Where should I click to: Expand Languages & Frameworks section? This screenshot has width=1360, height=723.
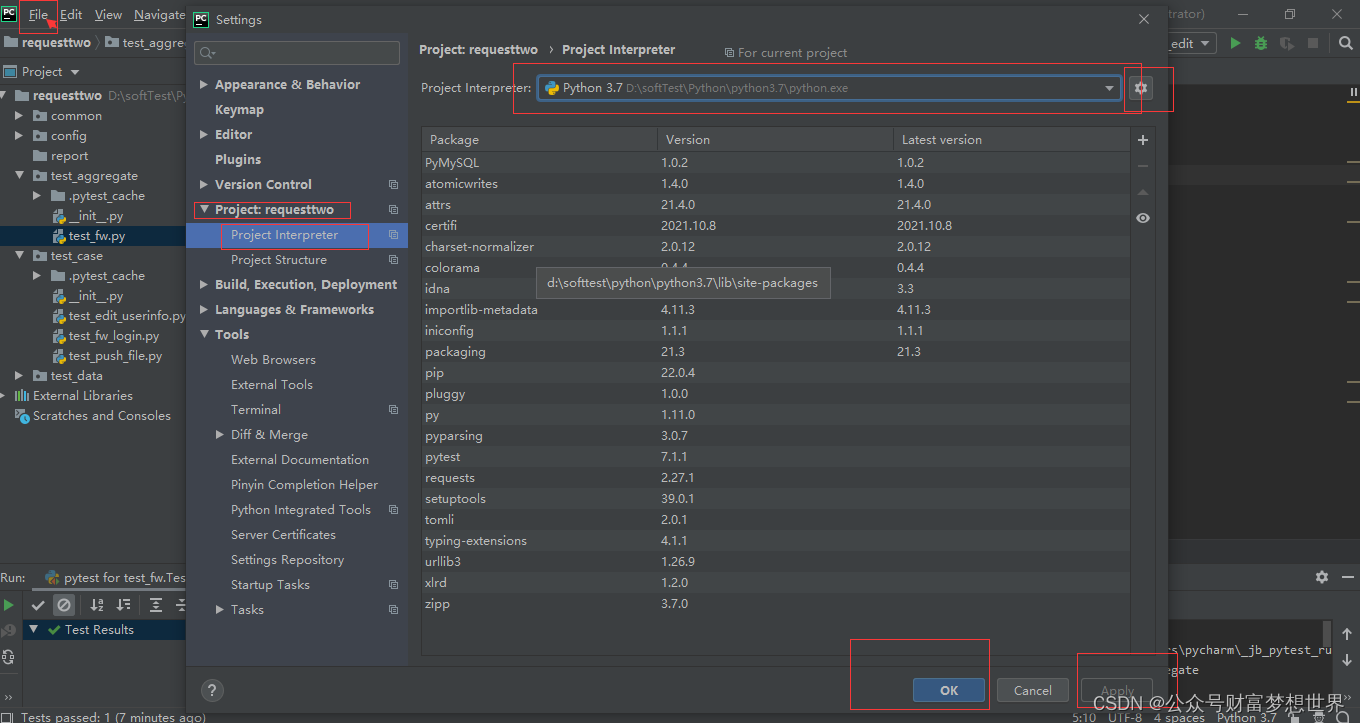pos(204,310)
